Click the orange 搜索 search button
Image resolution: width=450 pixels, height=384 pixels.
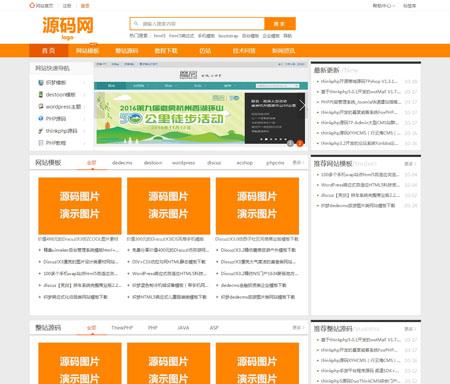pos(280,24)
